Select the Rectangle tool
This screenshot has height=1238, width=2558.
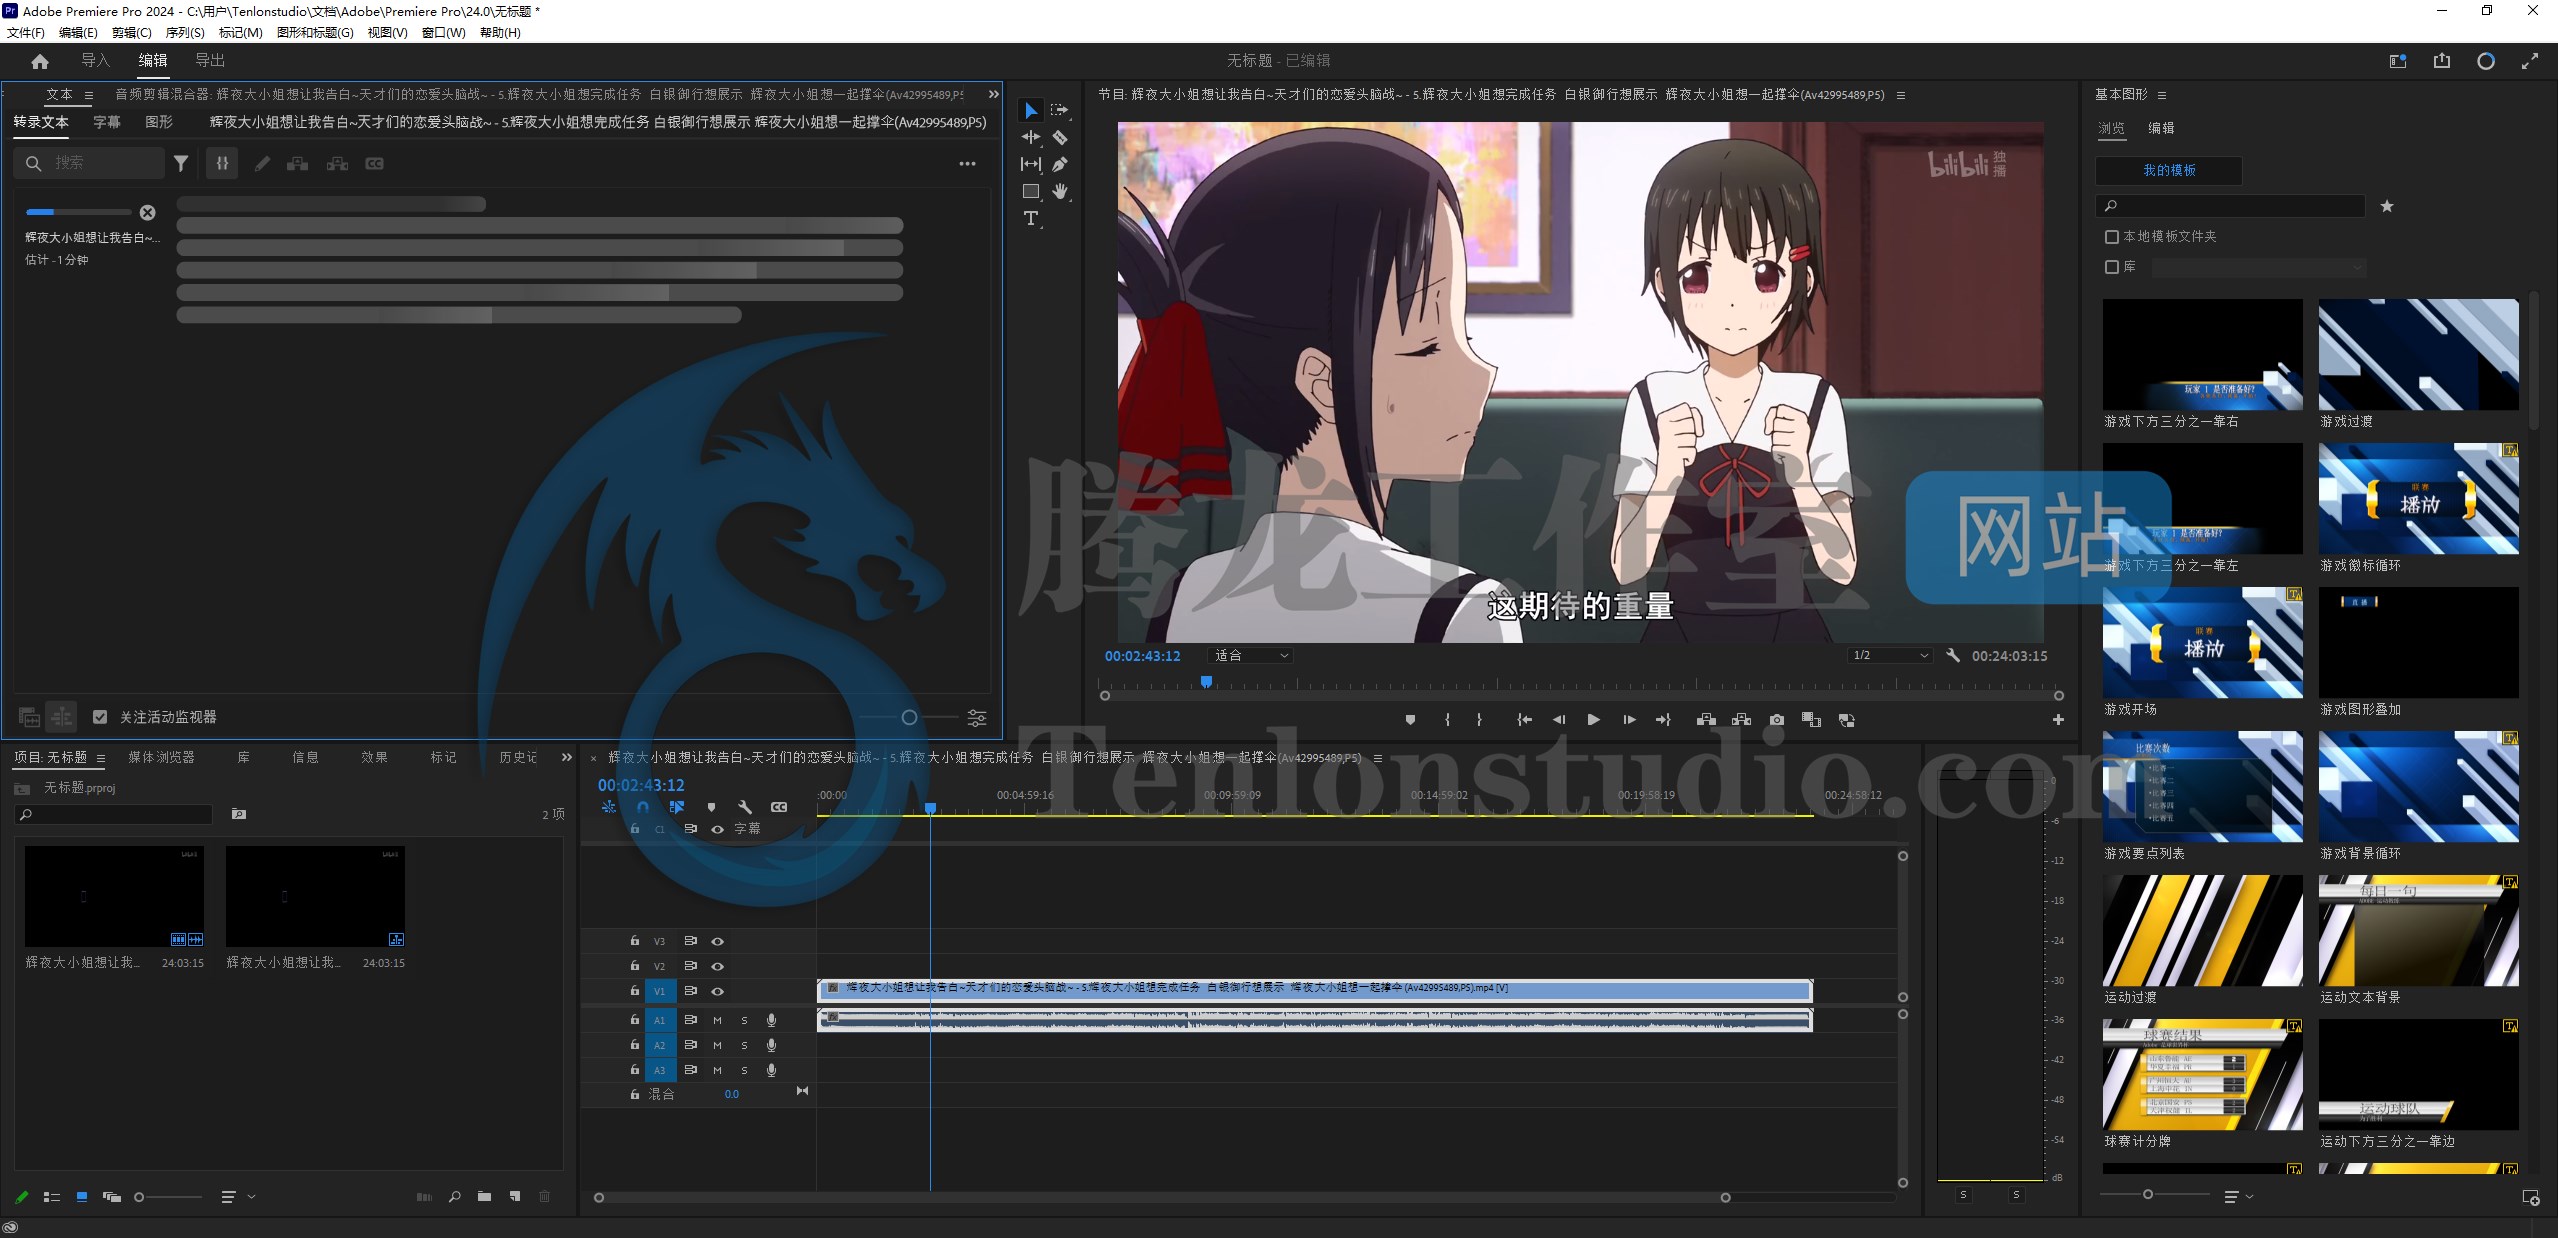[x=1031, y=191]
